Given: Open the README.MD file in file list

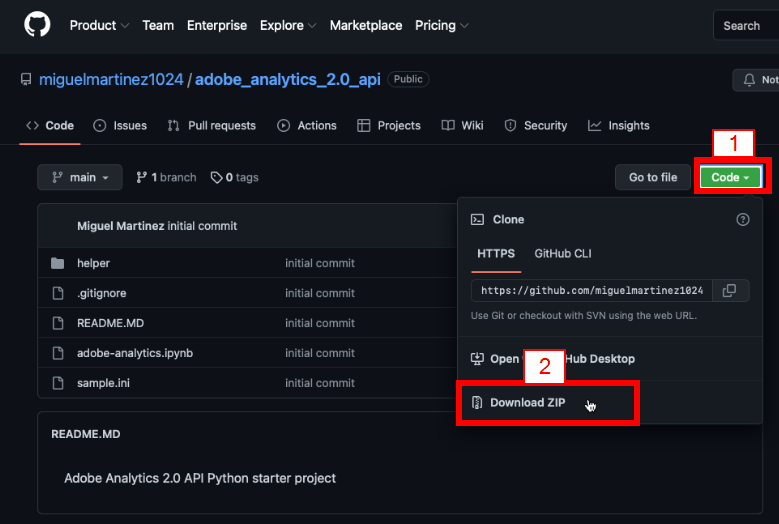Looking at the screenshot, I should pyautogui.click(x=110, y=323).
